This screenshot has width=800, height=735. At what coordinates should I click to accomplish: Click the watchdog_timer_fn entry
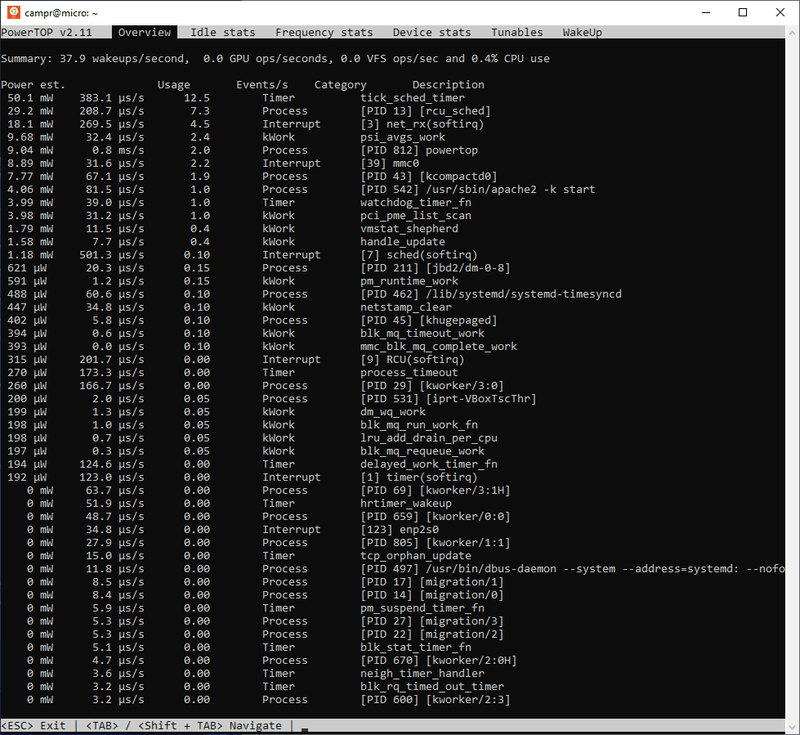415,202
